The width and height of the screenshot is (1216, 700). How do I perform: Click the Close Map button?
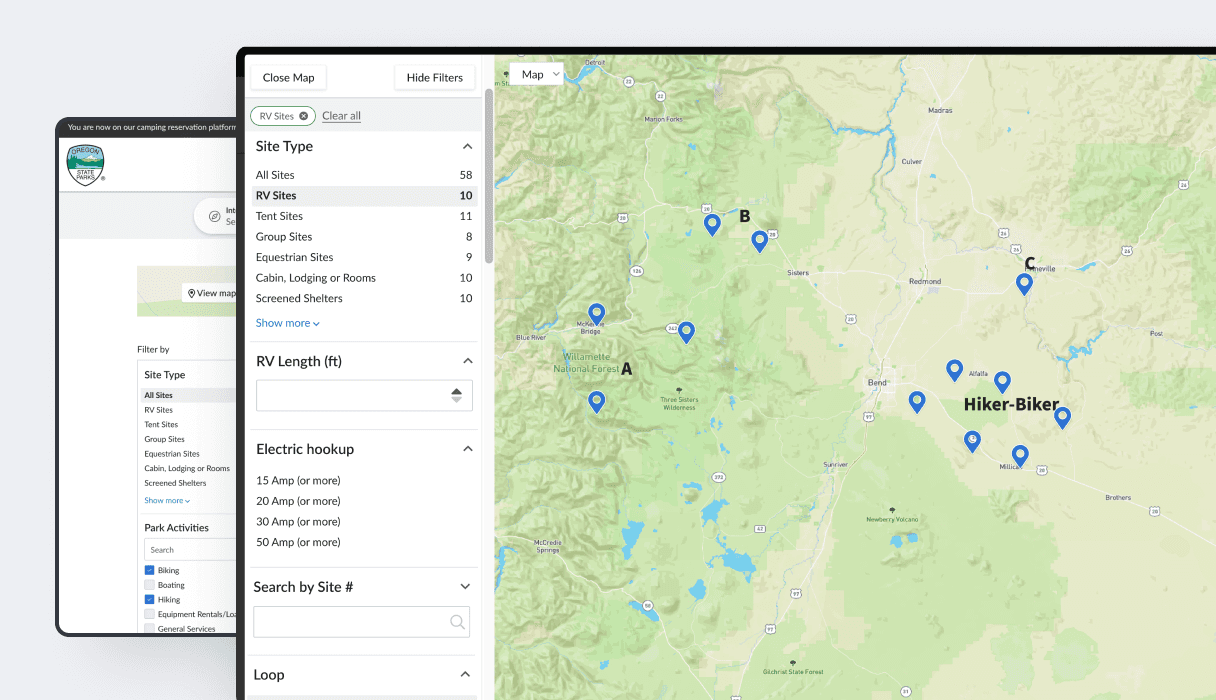(x=289, y=78)
